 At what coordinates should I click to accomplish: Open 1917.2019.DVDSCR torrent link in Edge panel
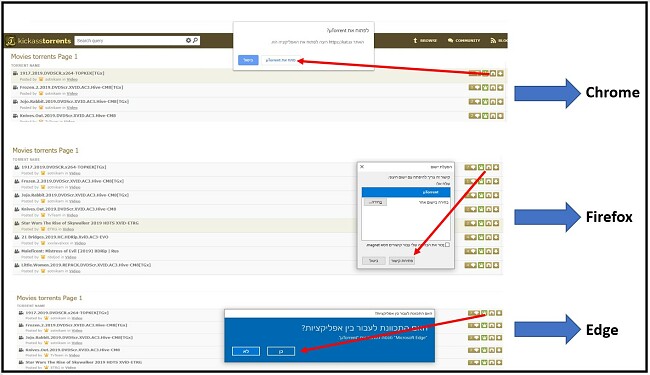tap(67, 313)
